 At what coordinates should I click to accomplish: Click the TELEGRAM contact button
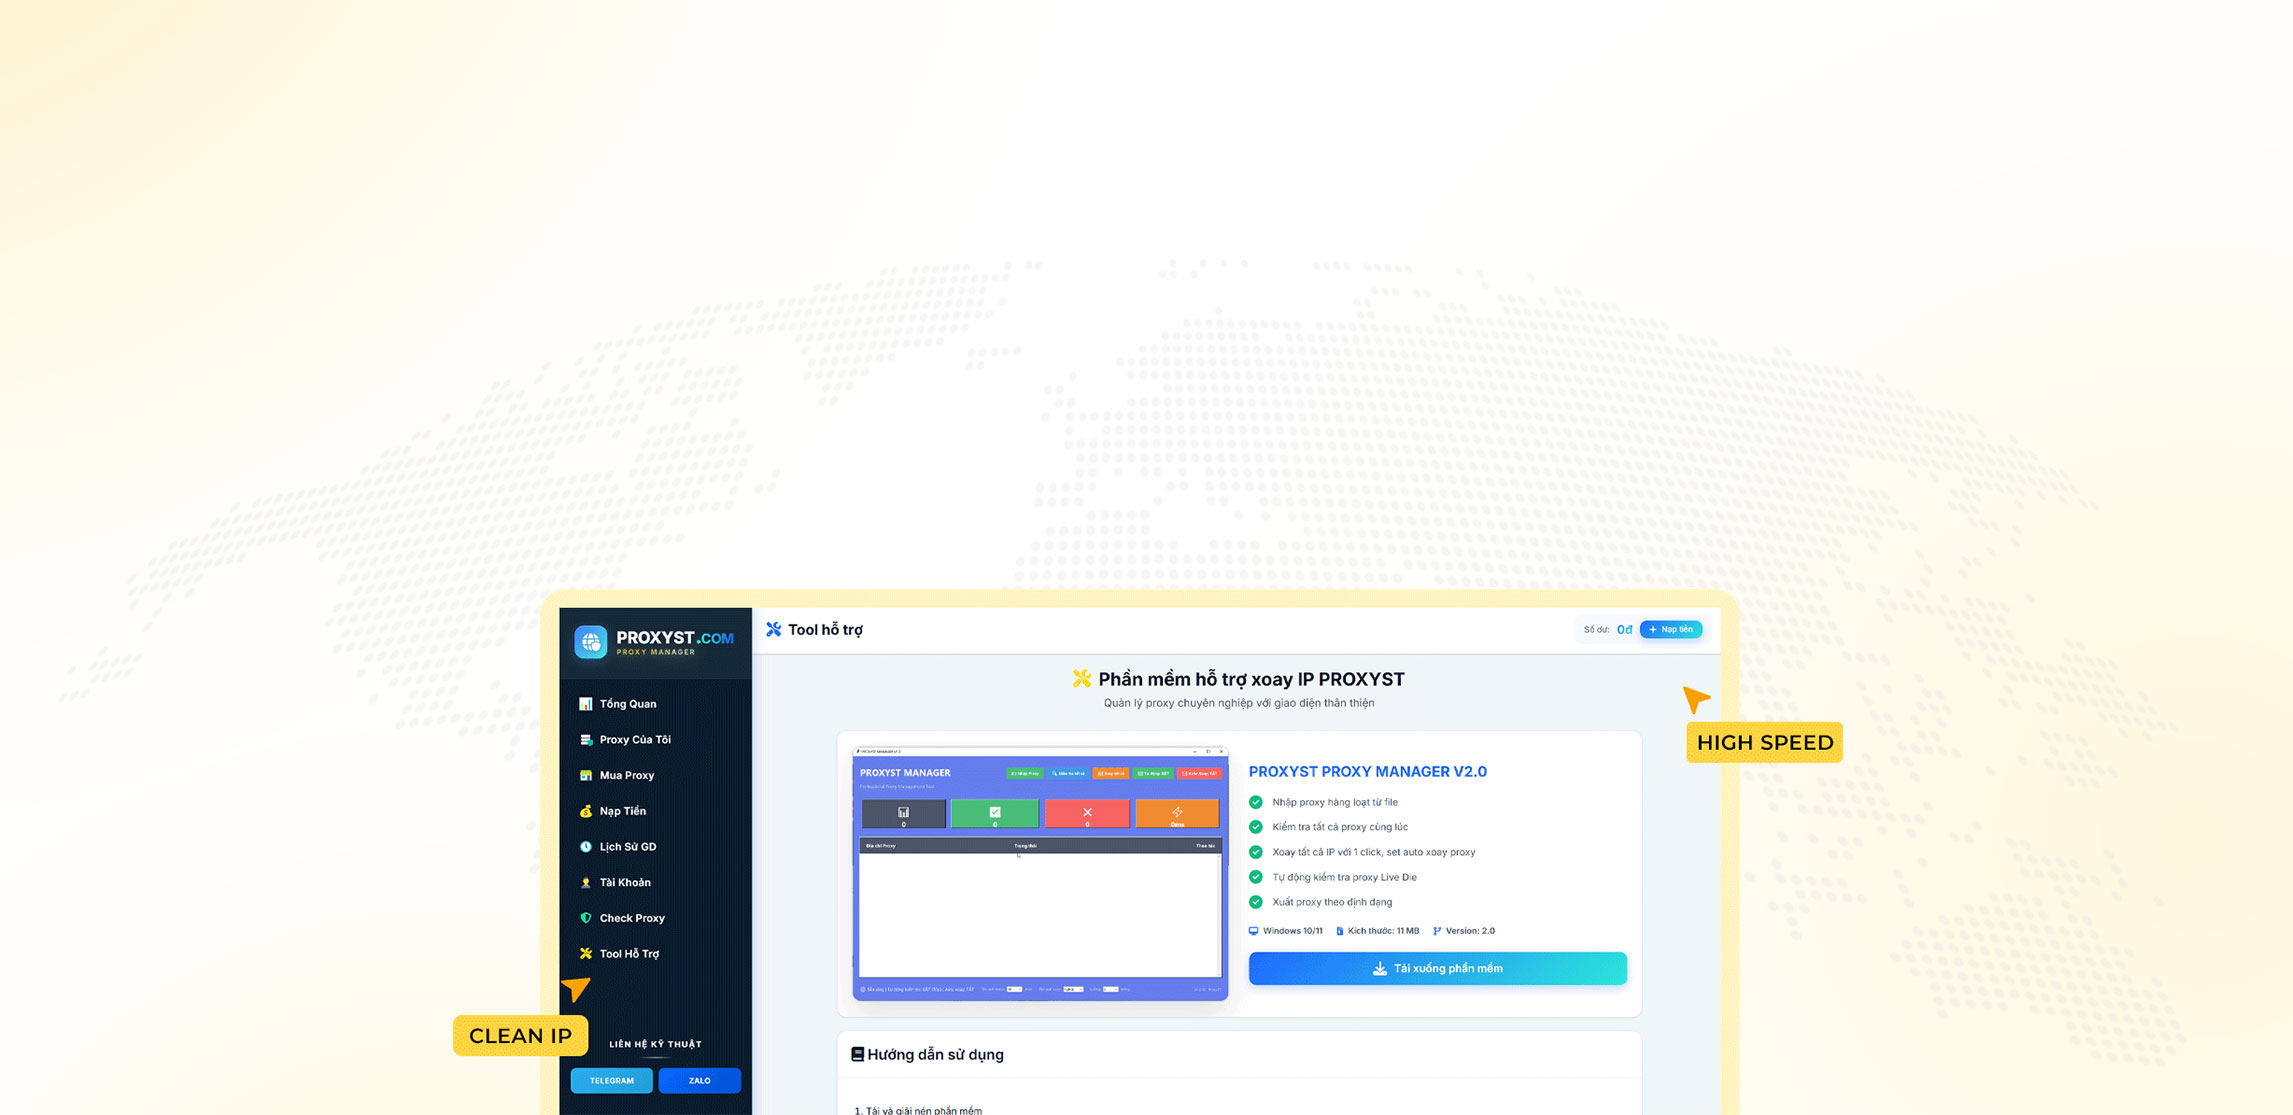611,1081
